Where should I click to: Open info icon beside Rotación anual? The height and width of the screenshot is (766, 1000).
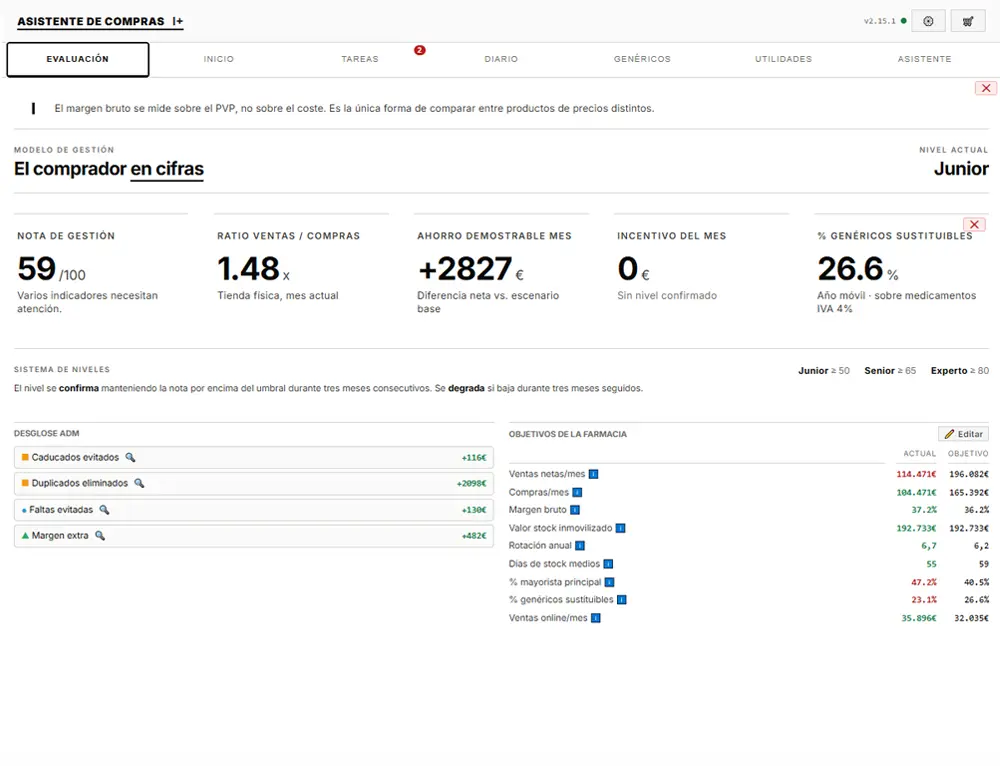pos(580,545)
